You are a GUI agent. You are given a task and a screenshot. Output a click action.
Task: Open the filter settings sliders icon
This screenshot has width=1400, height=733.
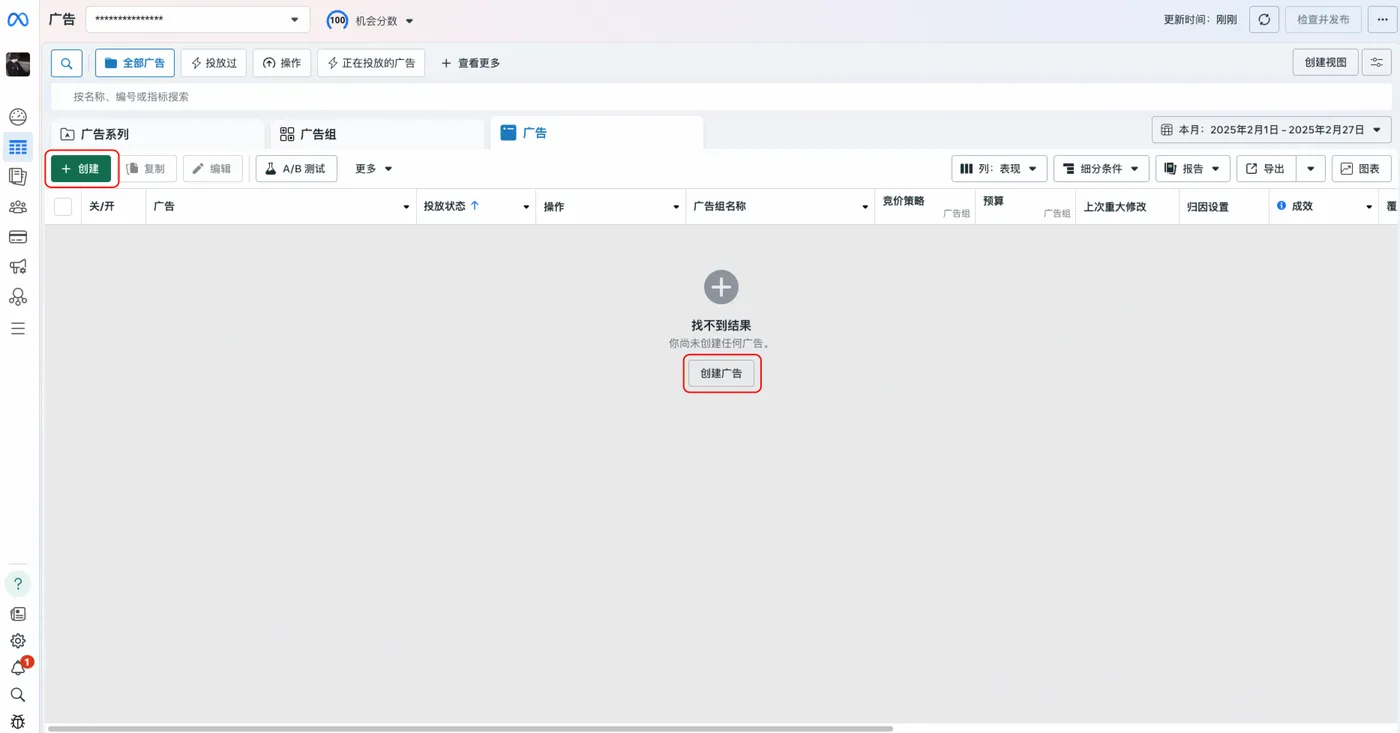click(x=1377, y=63)
